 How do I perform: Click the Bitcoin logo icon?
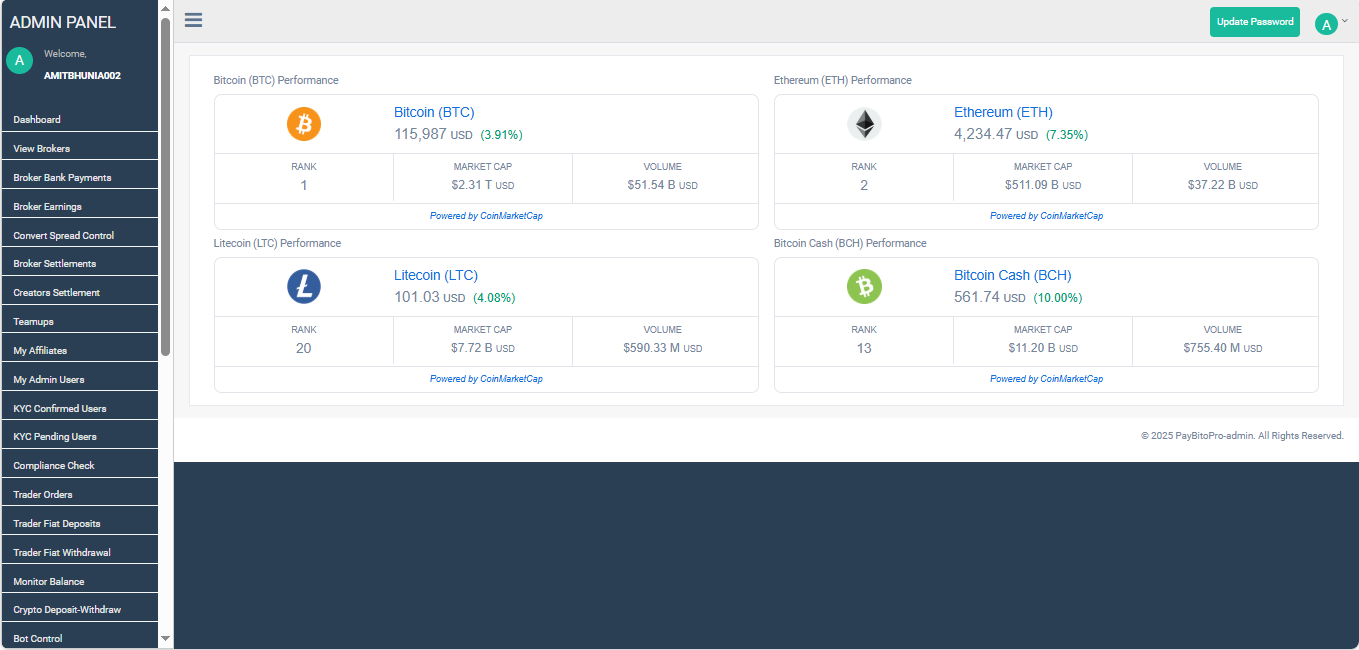tap(303, 124)
